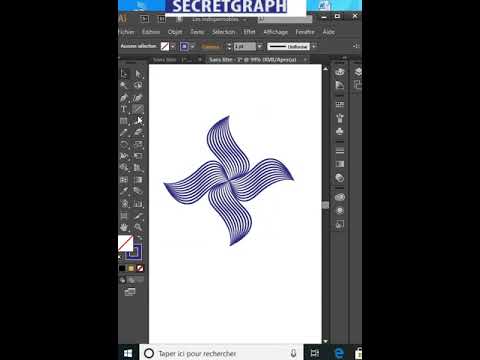
Task: Expand control bar stroke color dropdown
Action: (x=193, y=46)
